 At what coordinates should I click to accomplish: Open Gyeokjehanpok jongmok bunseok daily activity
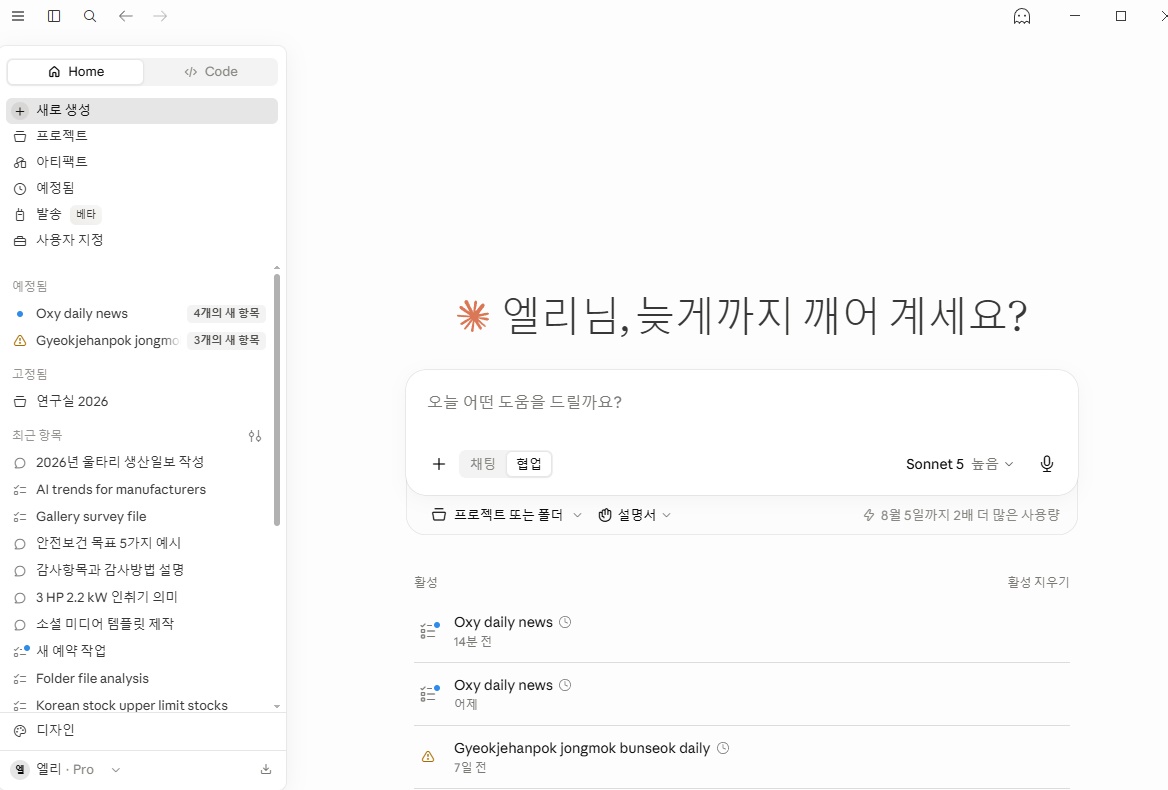tap(742, 756)
